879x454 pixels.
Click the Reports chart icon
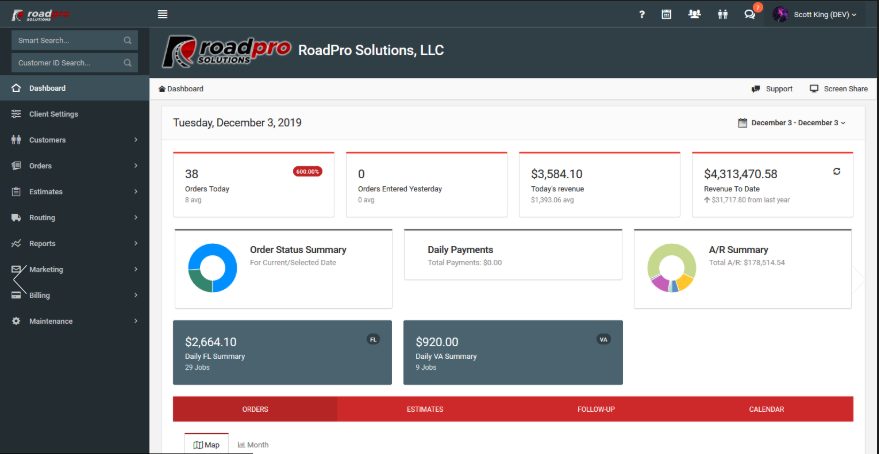(x=16, y=243)
